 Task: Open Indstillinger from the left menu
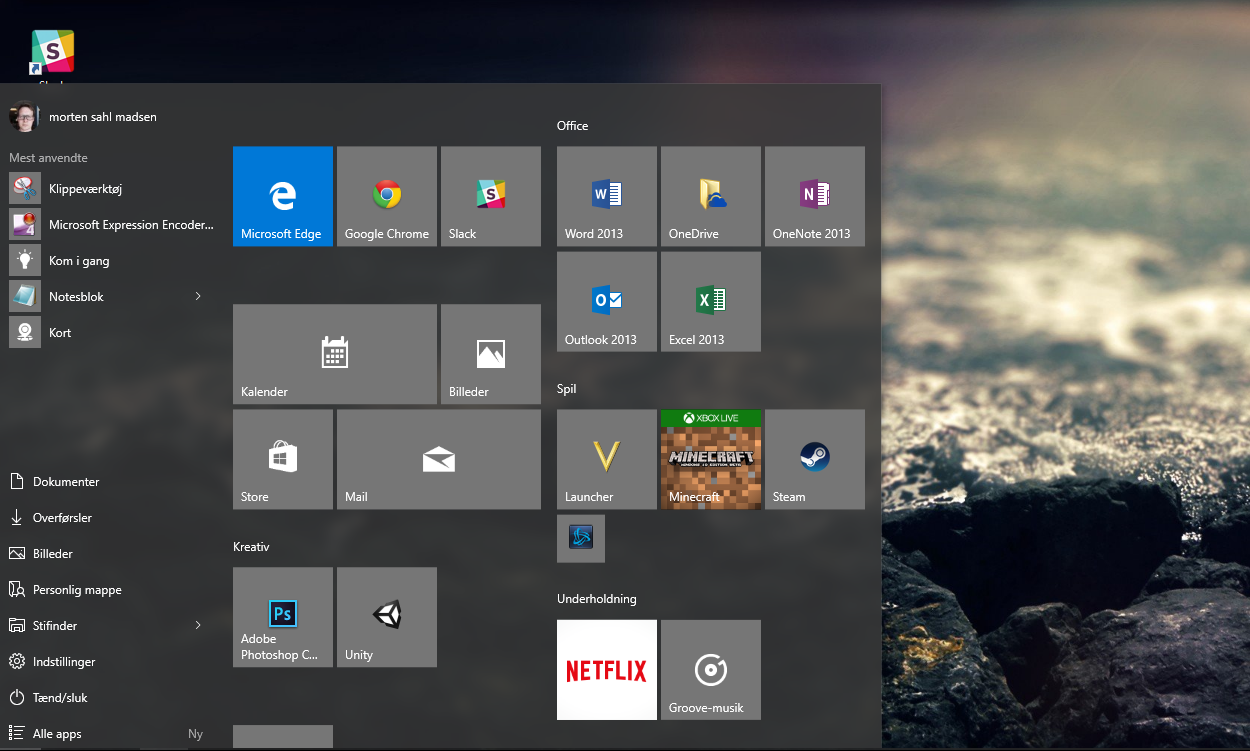tap(64, 662)
